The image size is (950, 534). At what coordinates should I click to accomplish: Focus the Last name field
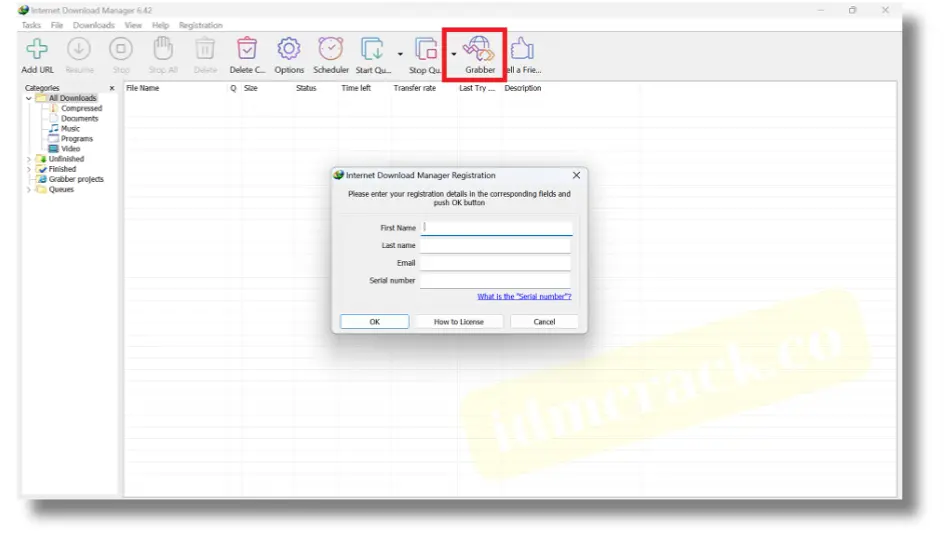[495, 245]
